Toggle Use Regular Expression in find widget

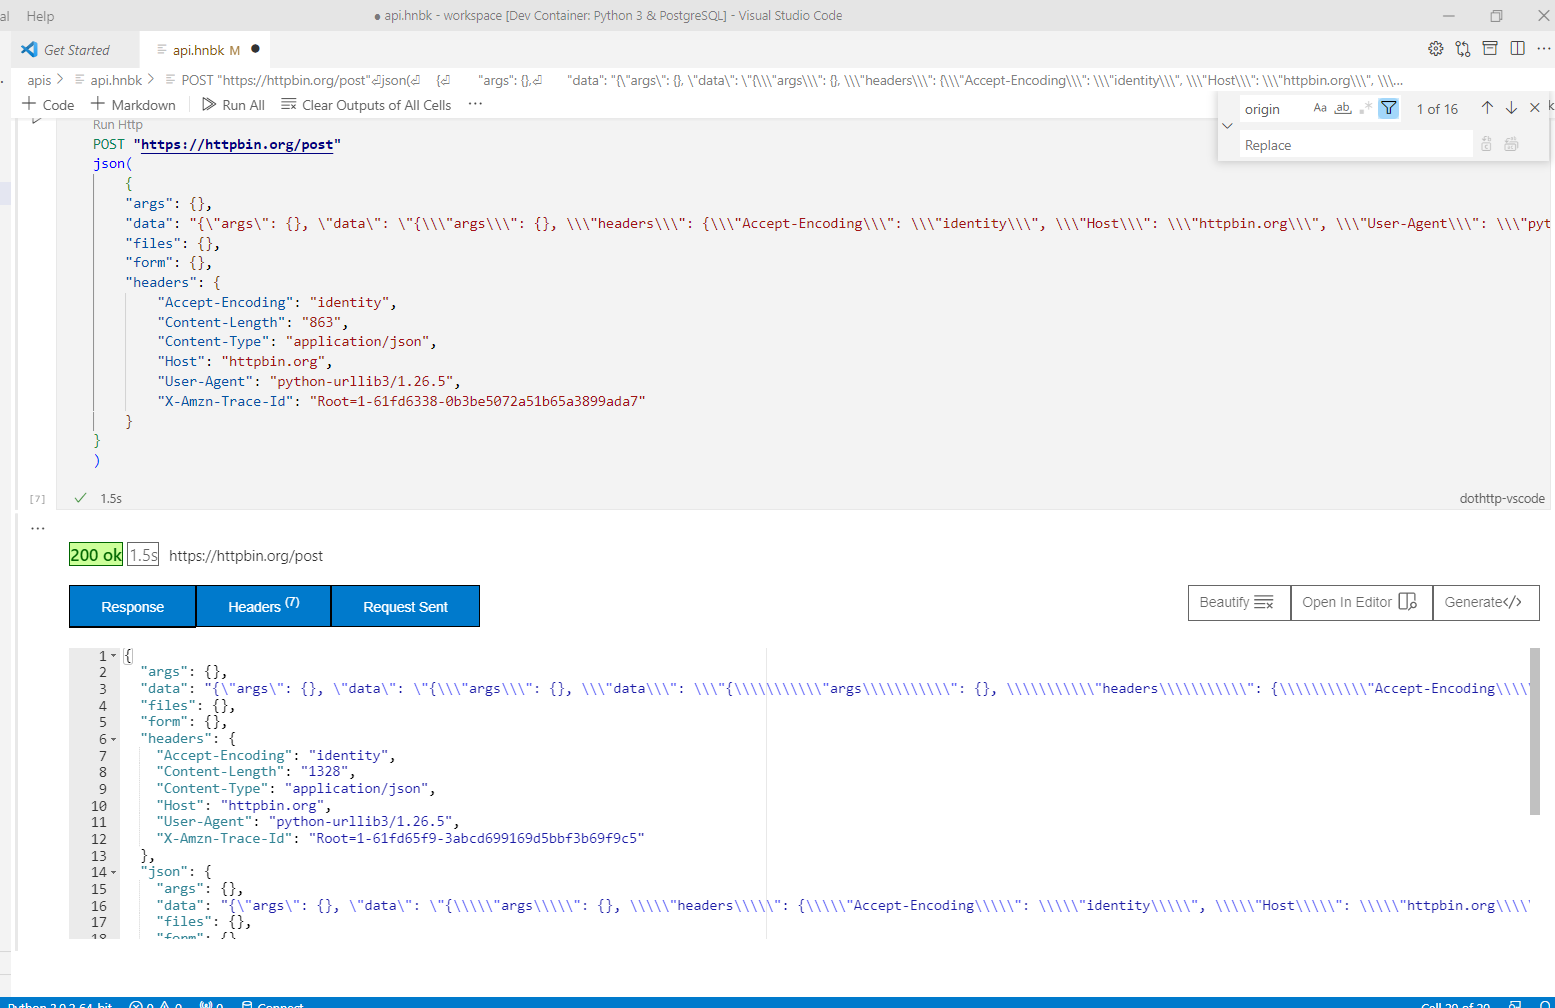tap(1366, 108)
